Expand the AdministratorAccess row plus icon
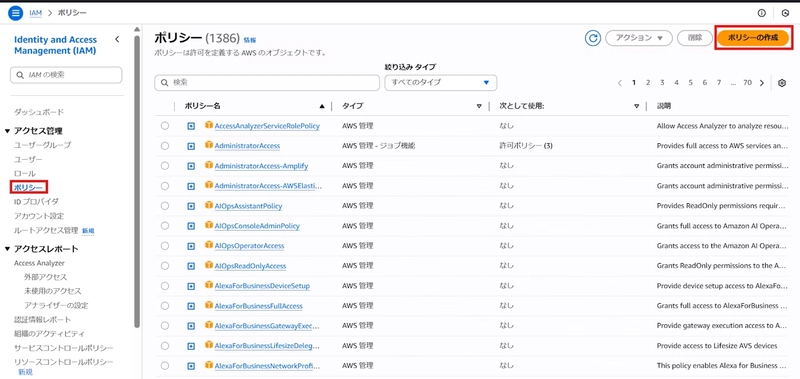800x379 pixels. coord(191,146)
